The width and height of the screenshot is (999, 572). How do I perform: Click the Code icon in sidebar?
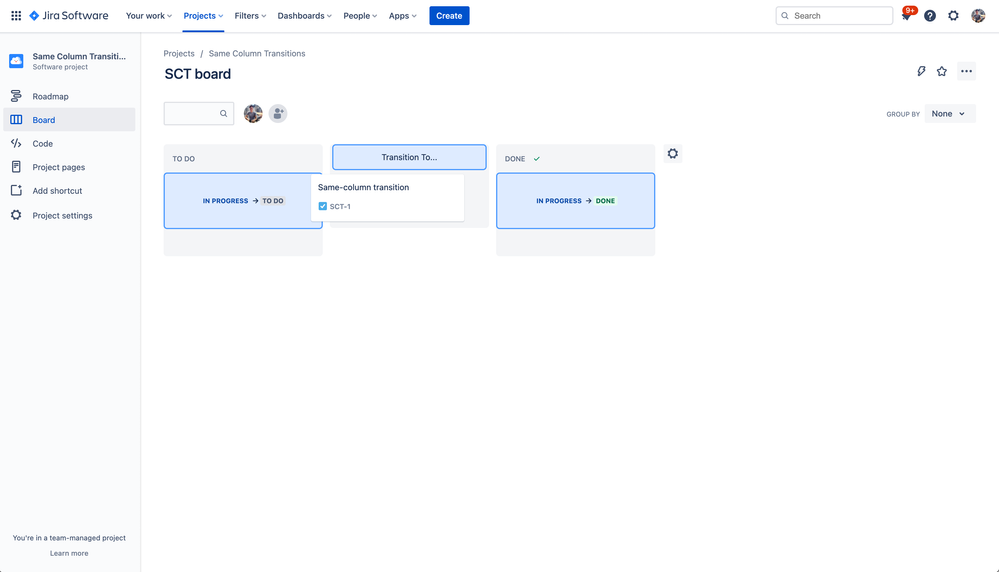point(16,143)
